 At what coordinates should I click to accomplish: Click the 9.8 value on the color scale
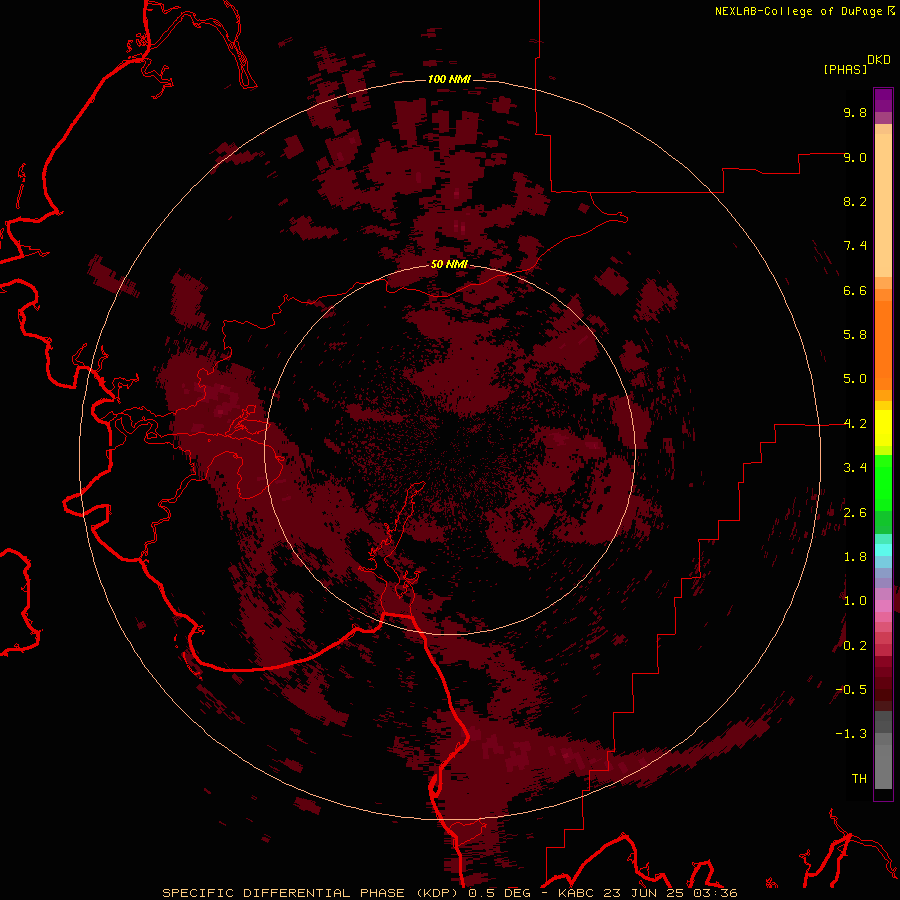click(x=855, y=112)
